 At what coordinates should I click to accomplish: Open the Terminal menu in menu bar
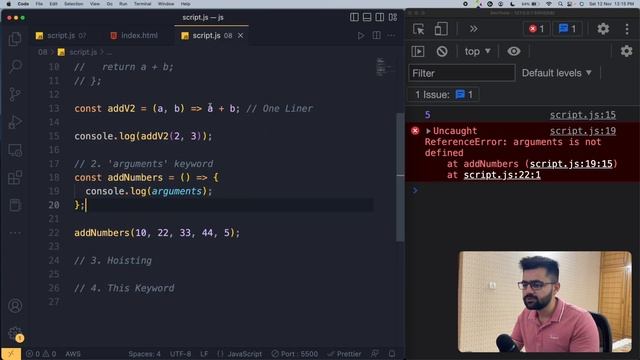(142, 4)
